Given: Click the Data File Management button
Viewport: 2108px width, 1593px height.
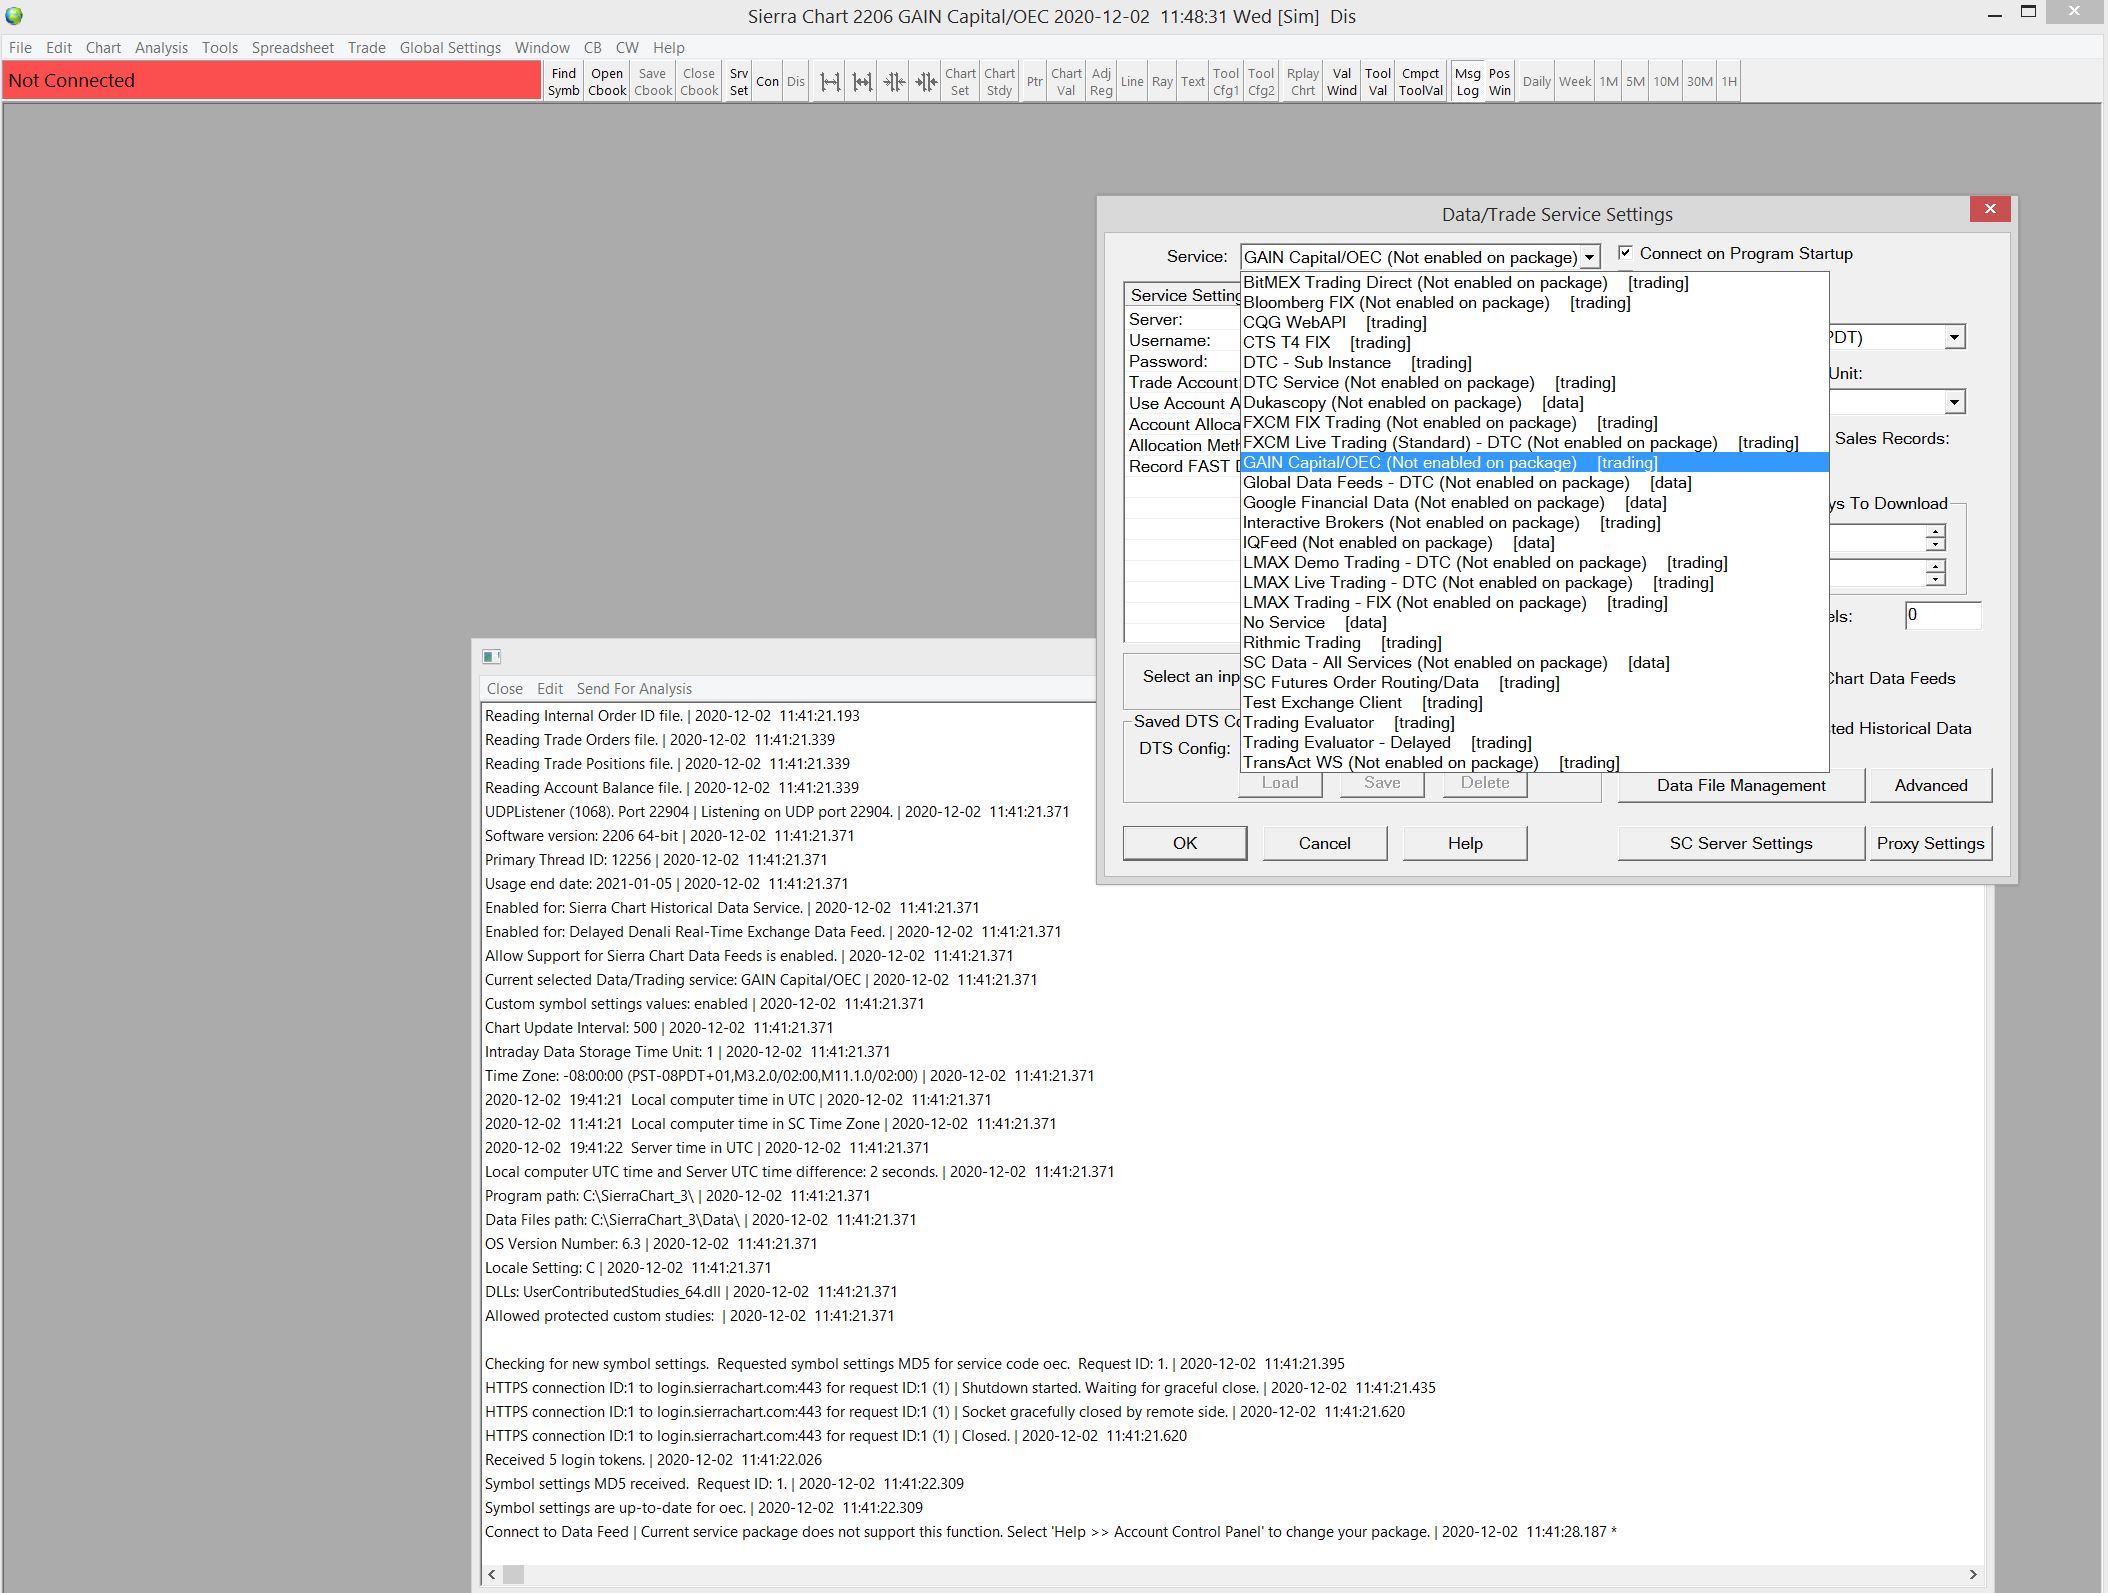Looking at the screenshot, I should (x=1740, y=785).
